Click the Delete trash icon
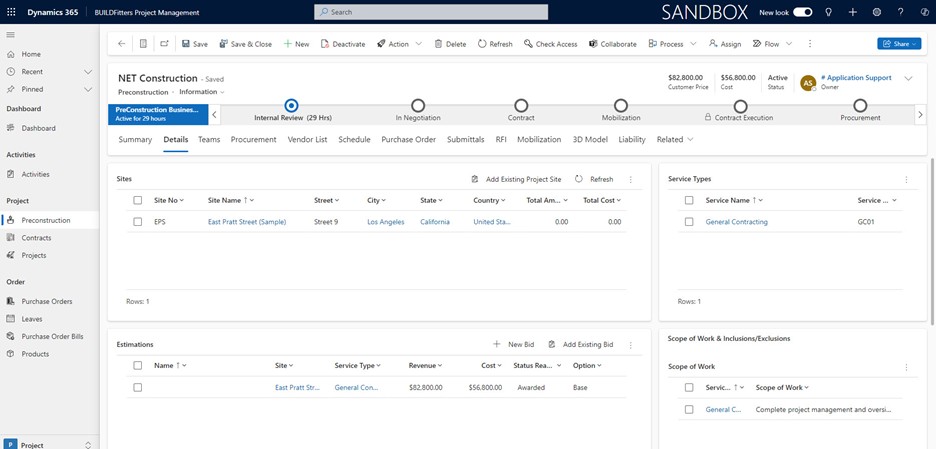The width and height of the screenshot is (936, 449). tap(440, 44)
